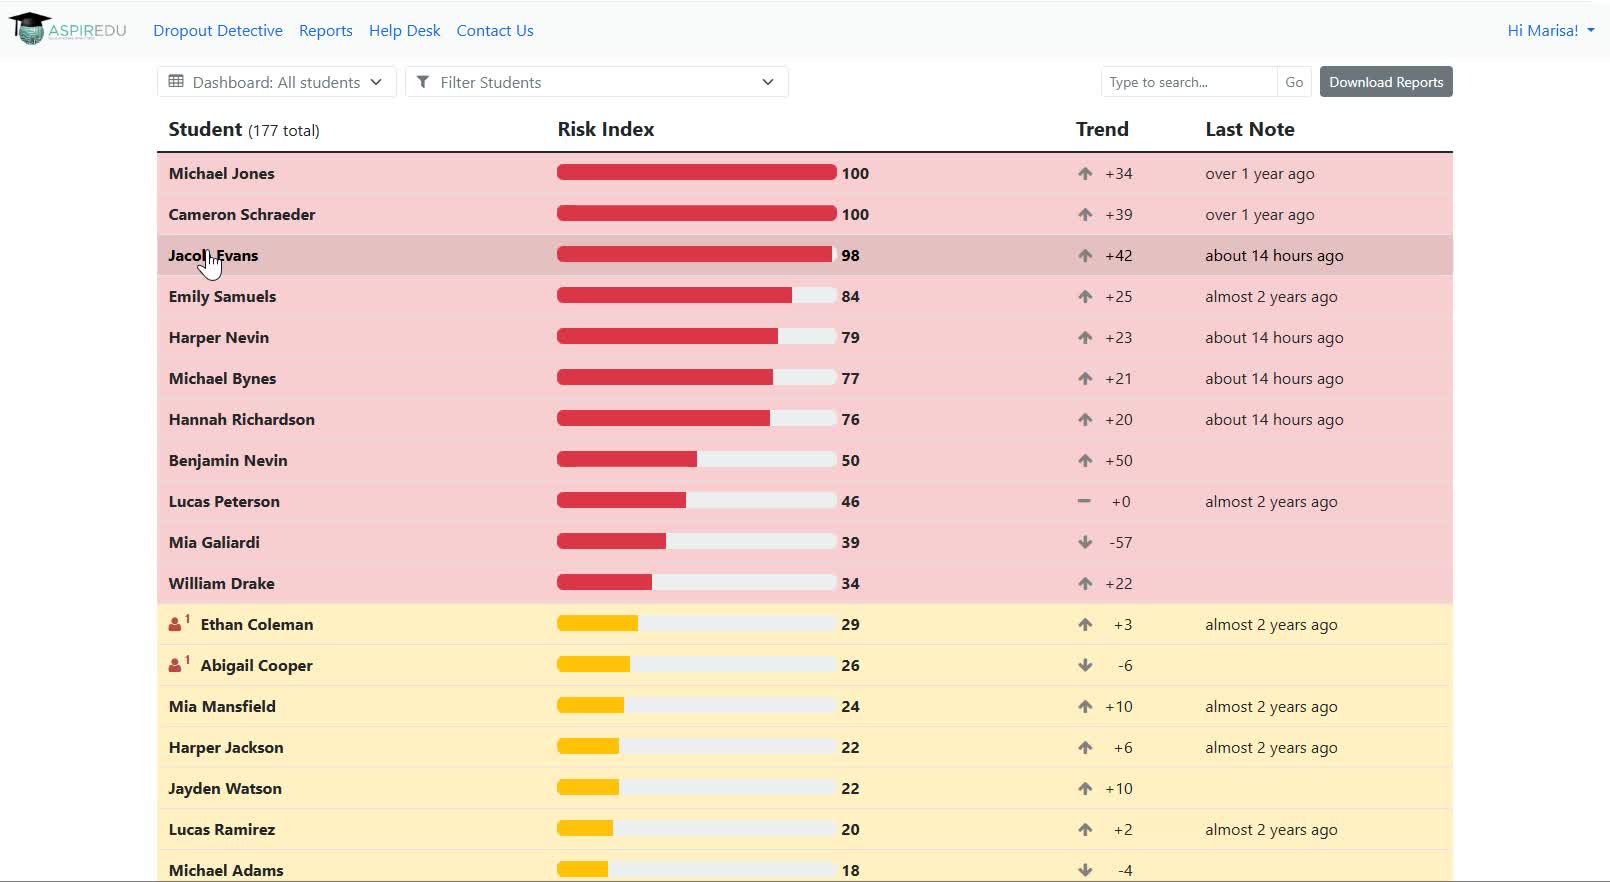Click Lucas Peterson's 'almost 2 years ago' note
The width and height of the screenshot is (1610, 882).
tap(1271, 502)
